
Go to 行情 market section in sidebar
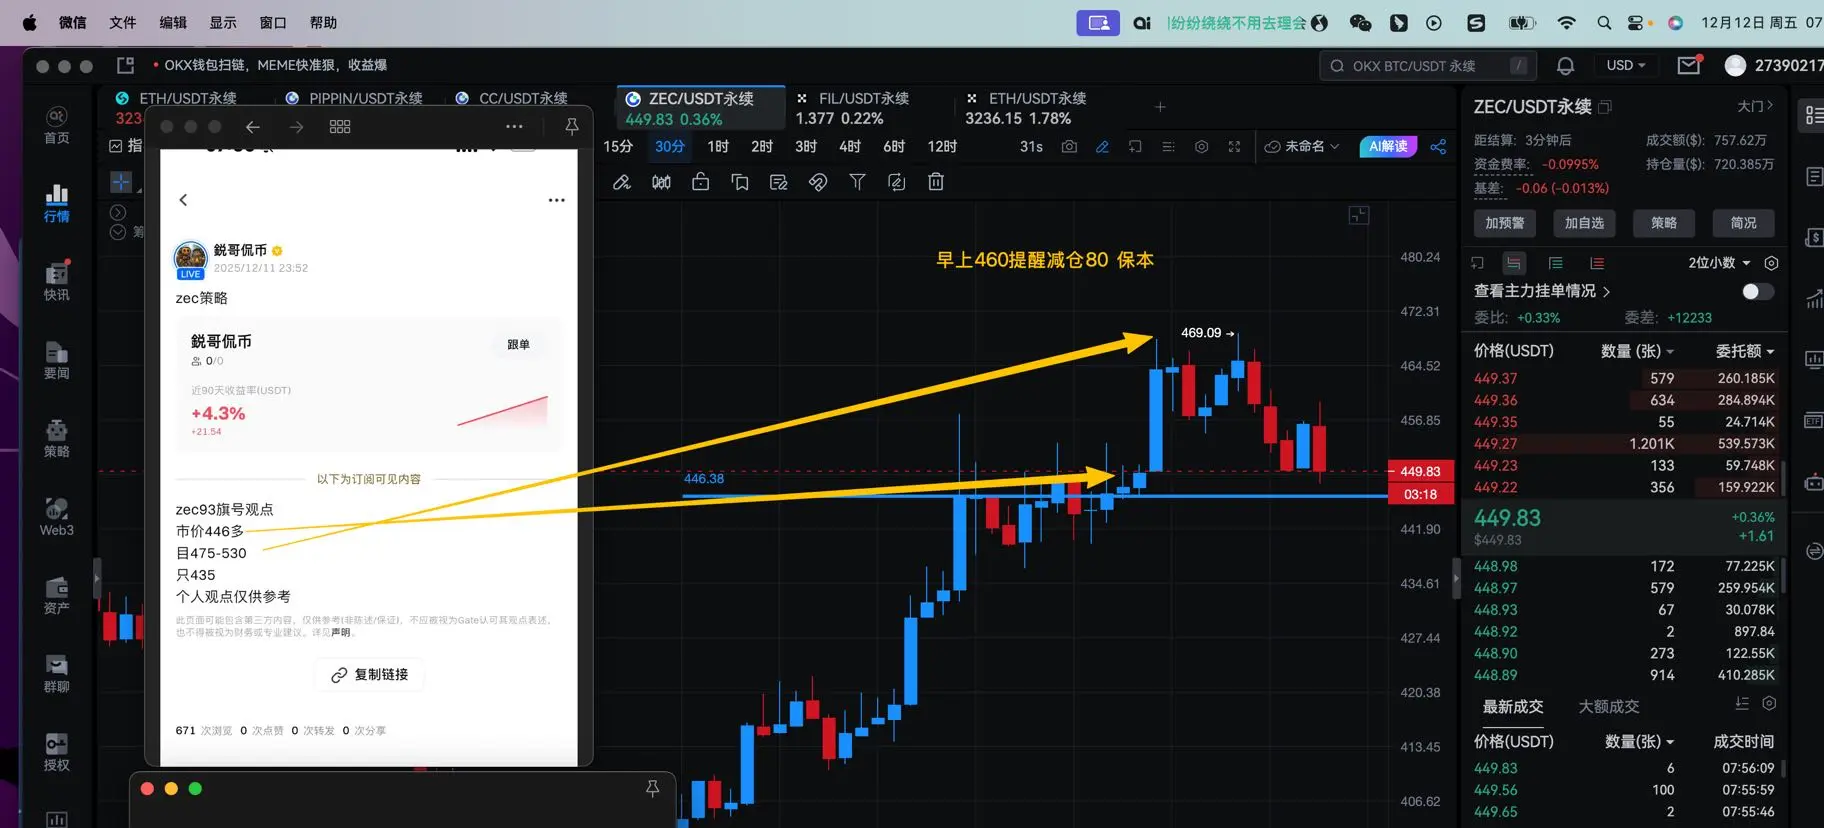(x=57, y=203)
